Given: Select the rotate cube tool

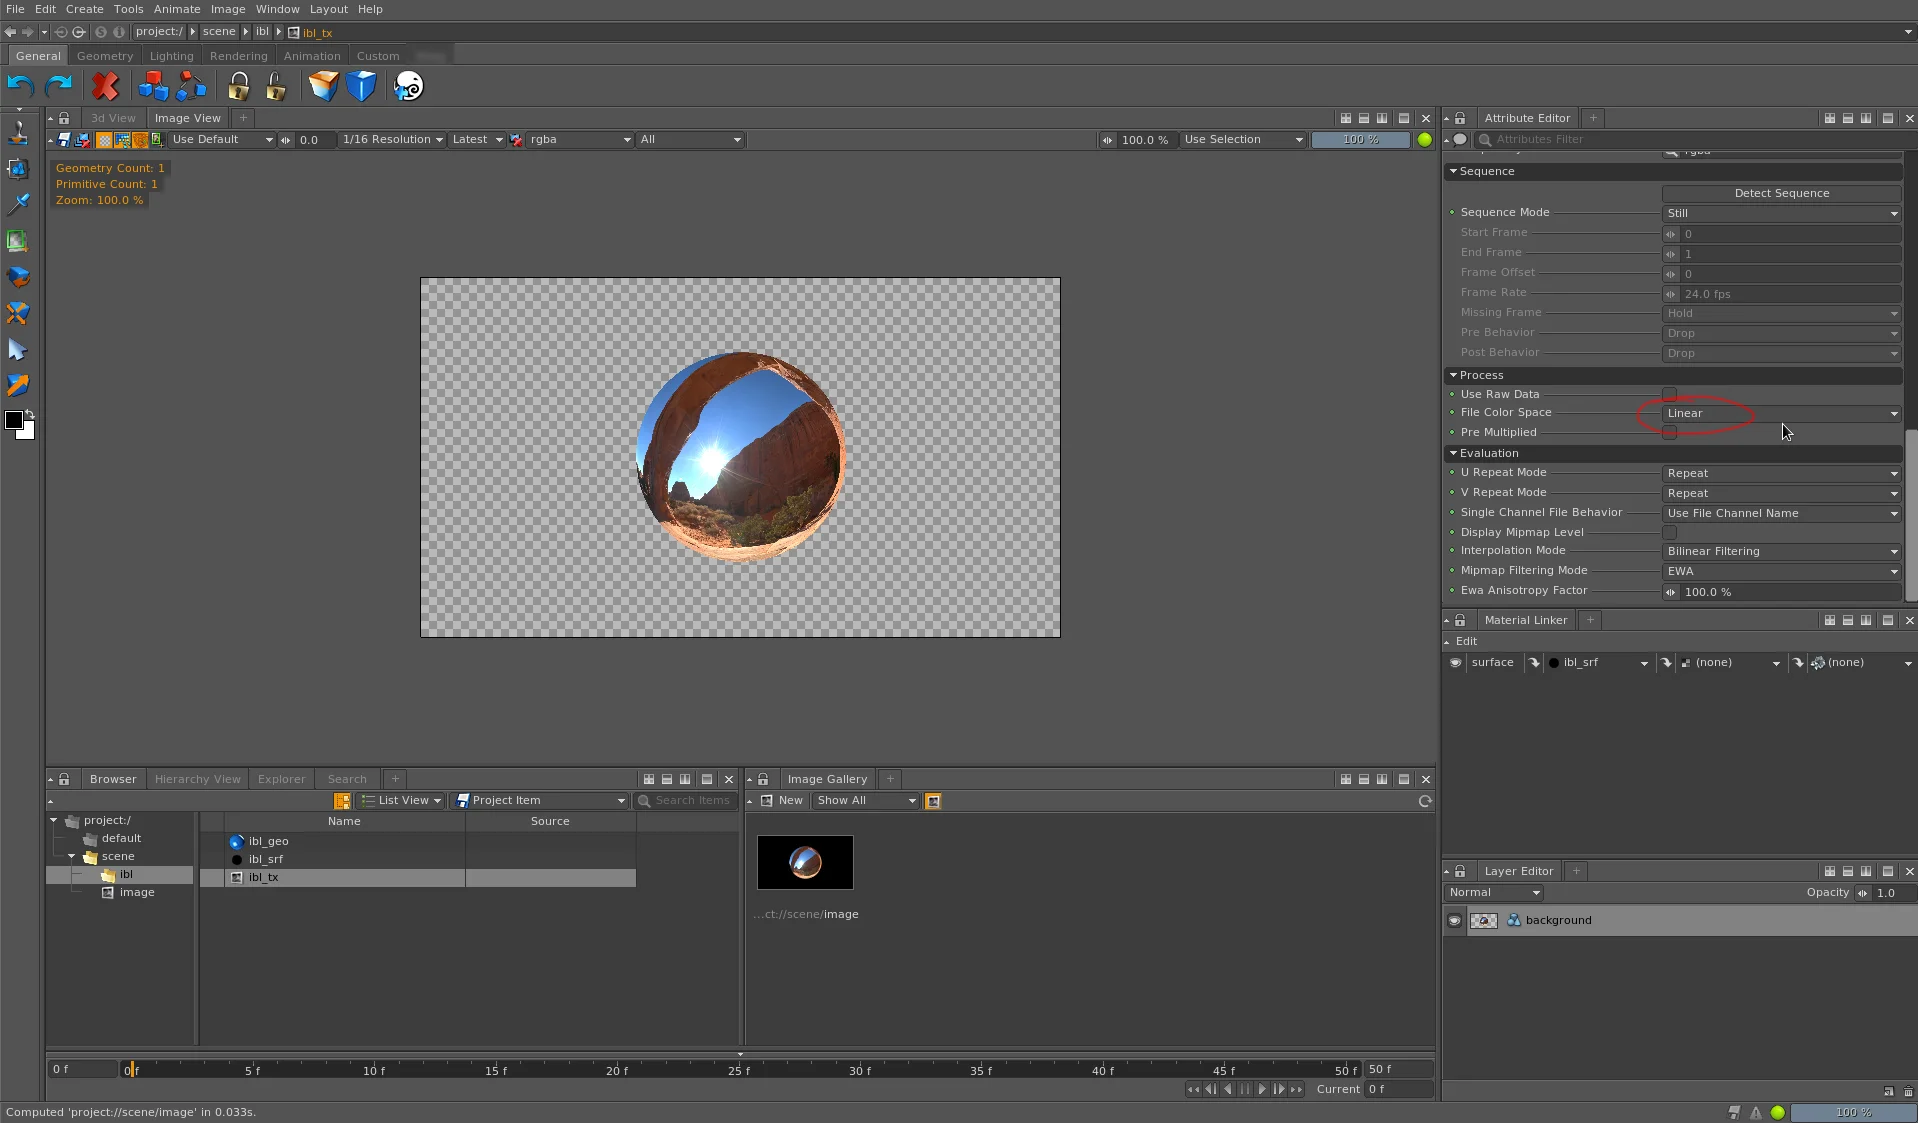Looking at the screenshot, I should (18, 277).
